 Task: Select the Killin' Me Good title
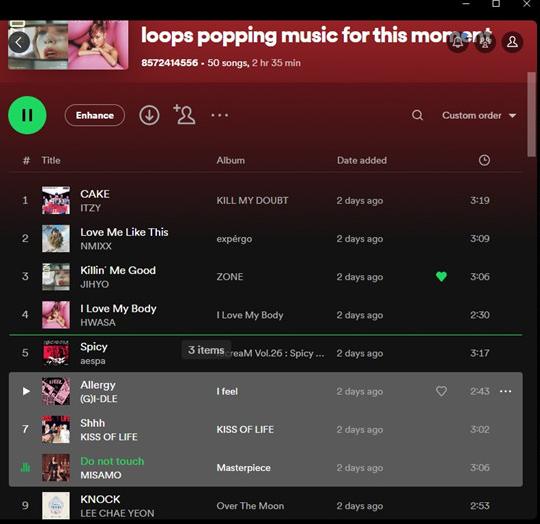(118, 270)
